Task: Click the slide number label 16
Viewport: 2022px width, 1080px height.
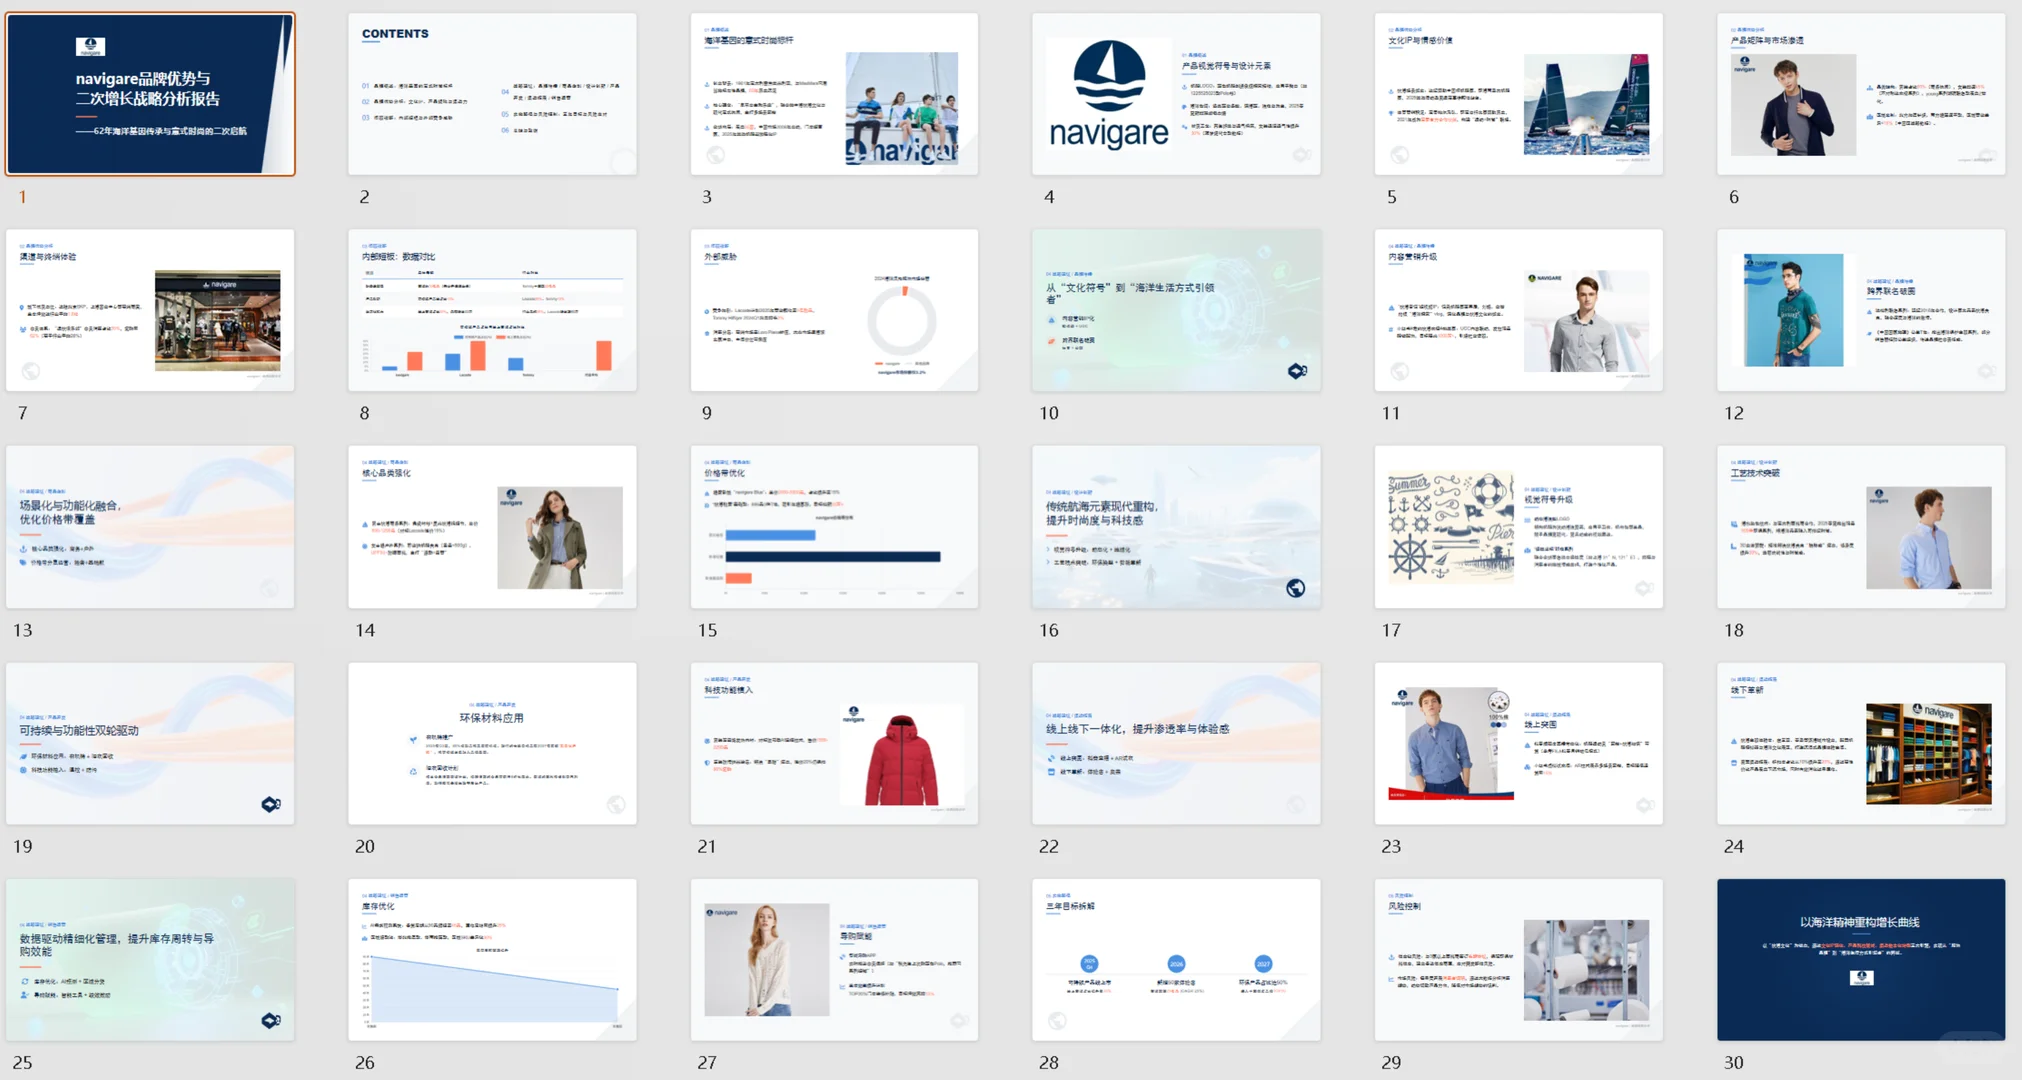Action: (x=1048, y=630)
